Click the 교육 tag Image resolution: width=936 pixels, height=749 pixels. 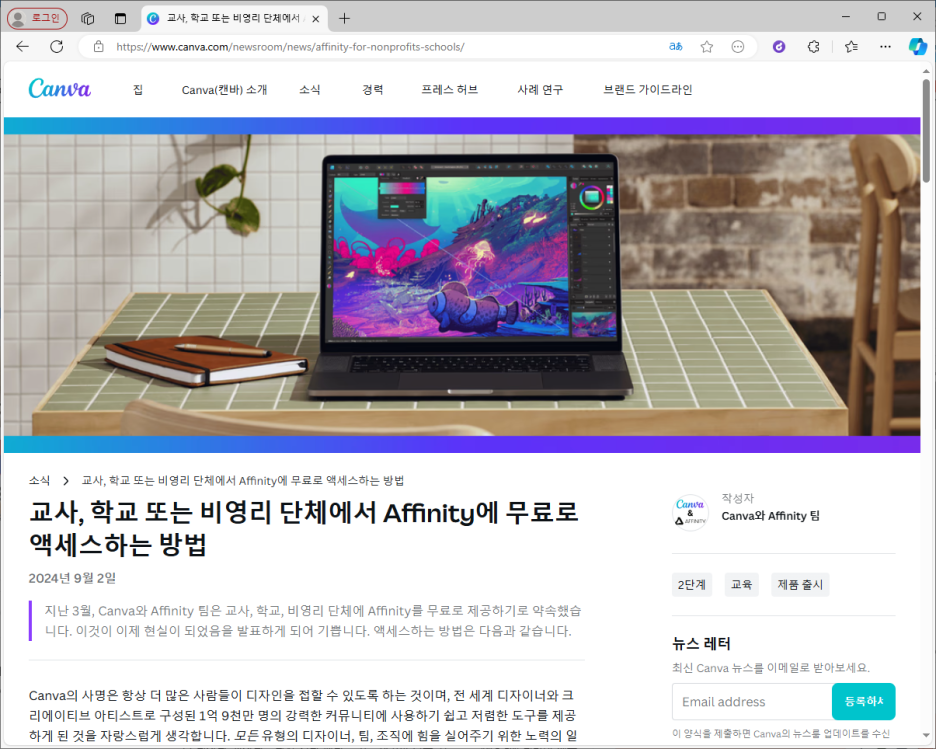click(x=741, y=584)
